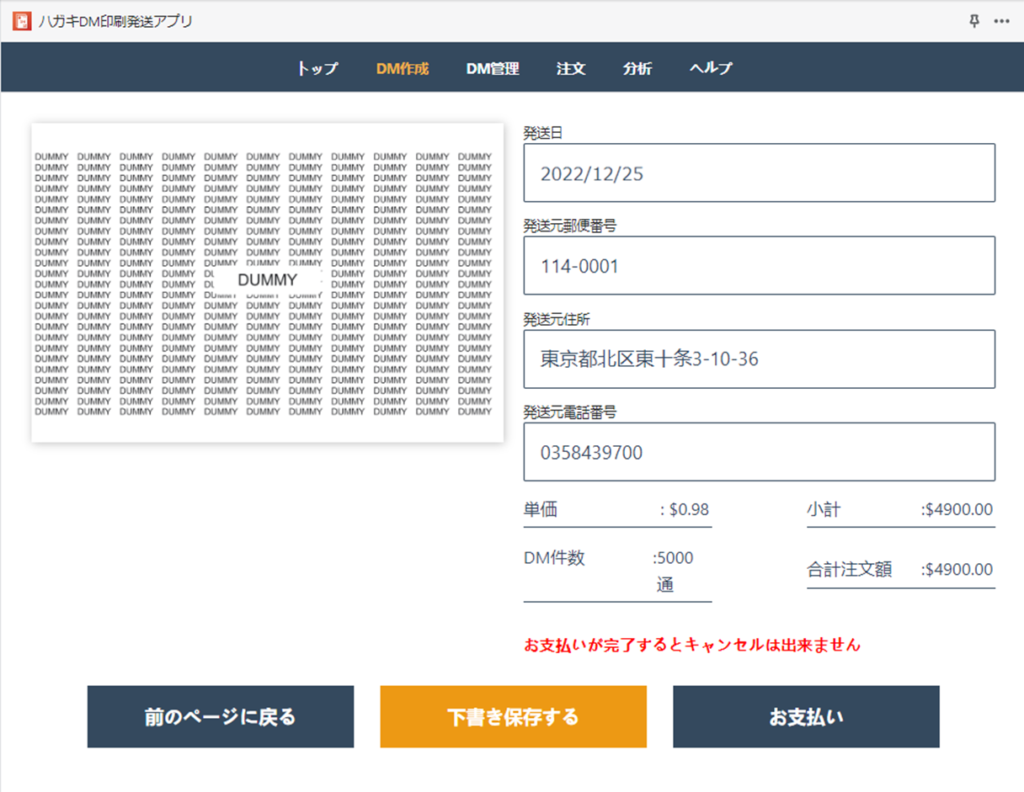The image size is (1024, 792).
Task: Select the 発送元住所 address field
Action: click(x=759, y=359)
